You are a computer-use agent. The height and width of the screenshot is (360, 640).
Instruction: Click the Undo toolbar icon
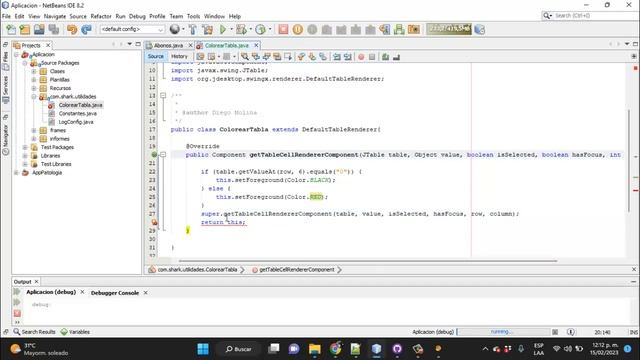[x=72, y=29]
